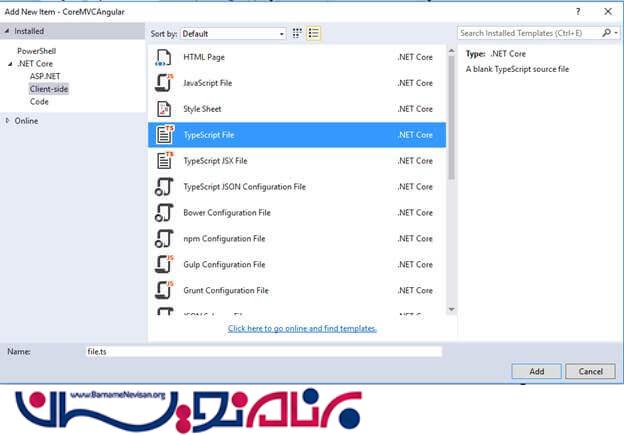
Task: Collapse the Installed templates section
Action: (x=9, y=33)
